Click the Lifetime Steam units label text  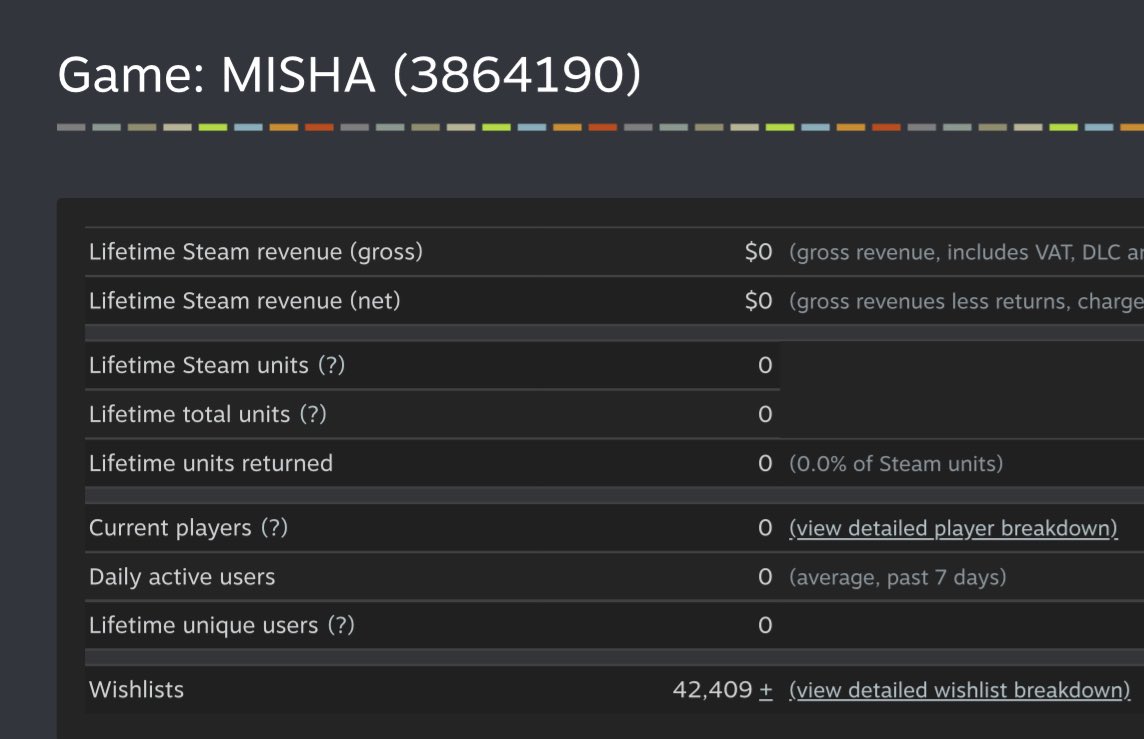(198, 365)
